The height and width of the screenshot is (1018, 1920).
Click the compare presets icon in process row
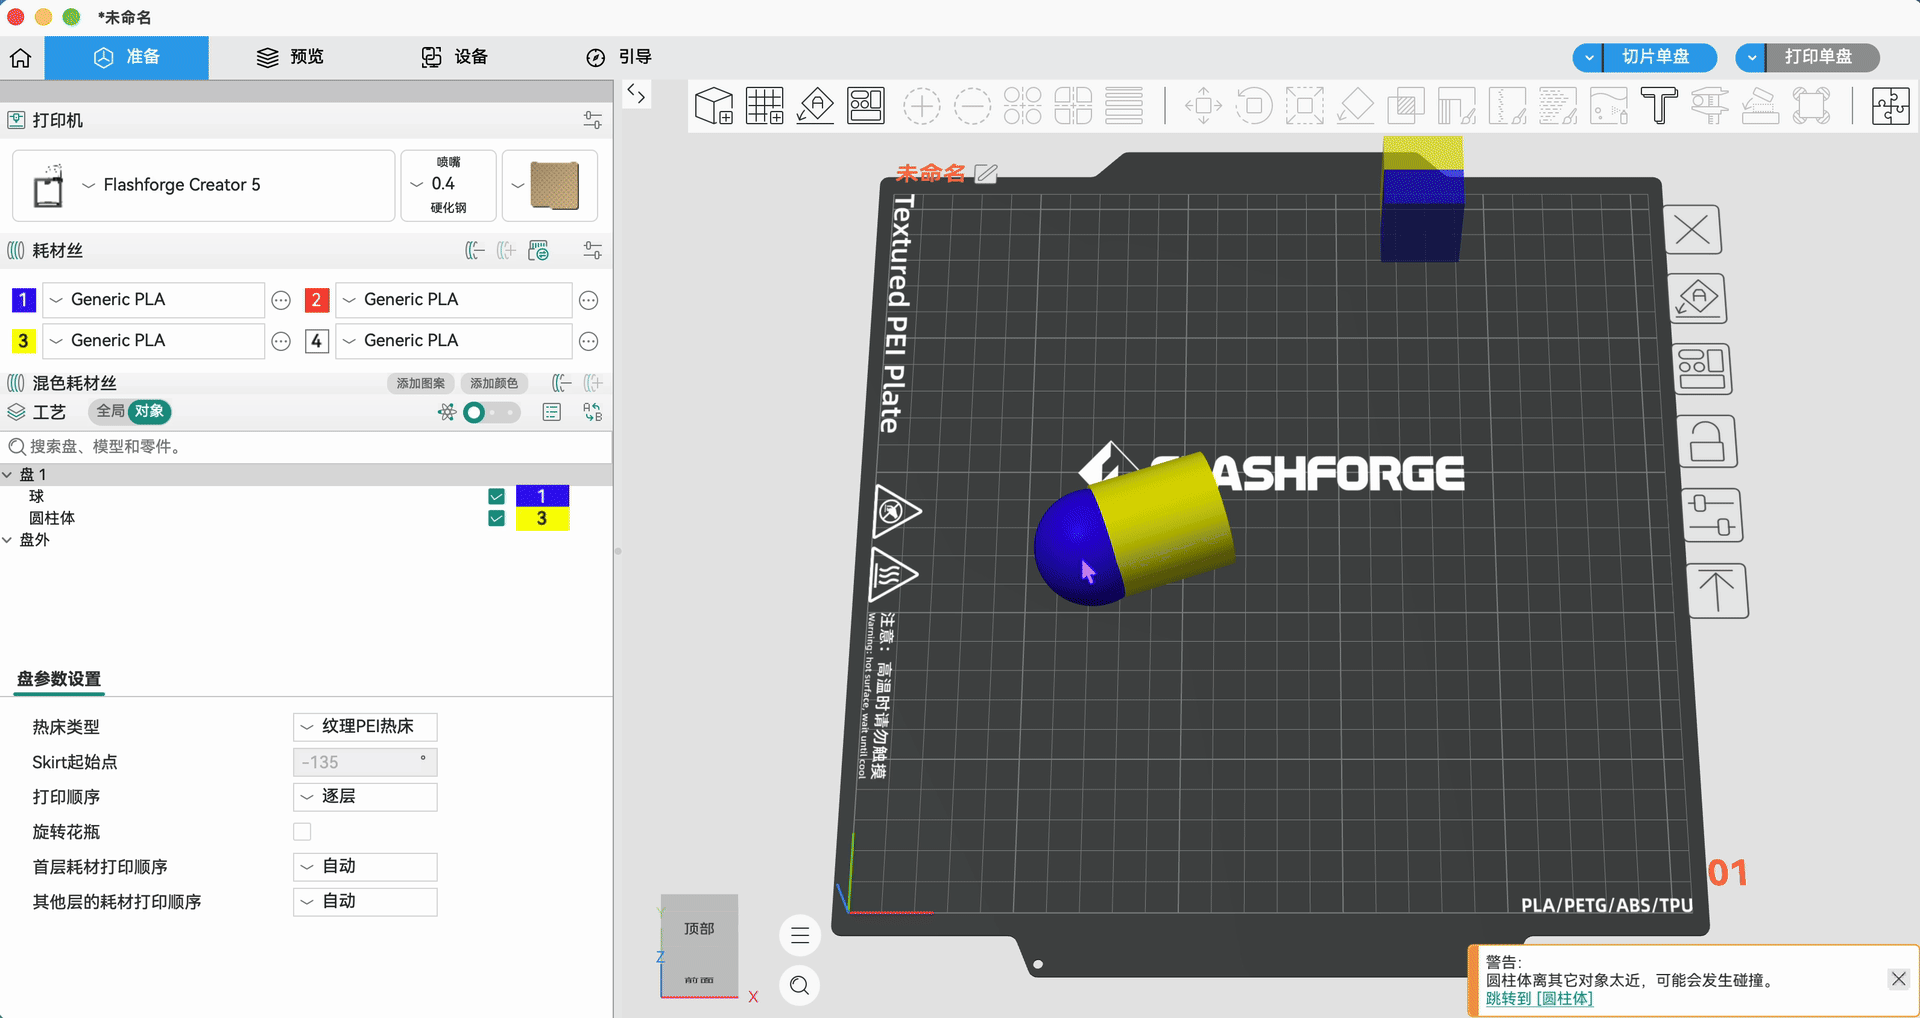point(593,412)
